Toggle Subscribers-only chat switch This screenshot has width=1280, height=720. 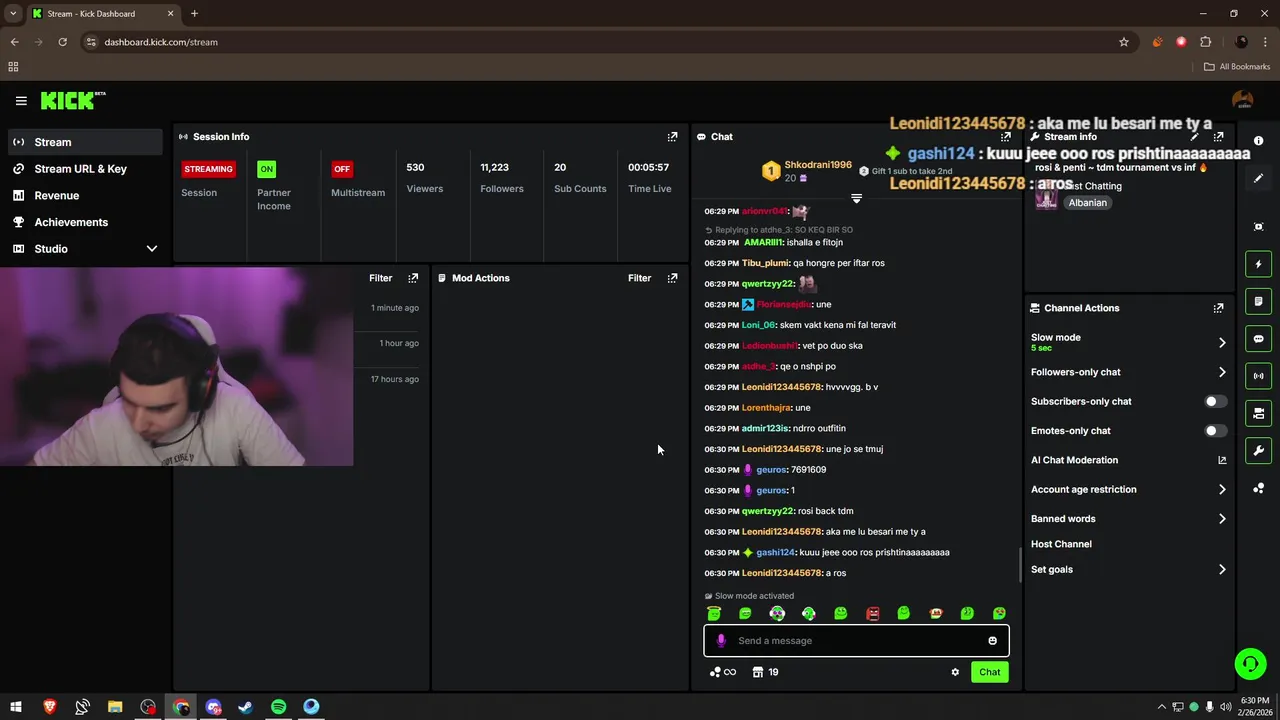(x=1215, y=401)
